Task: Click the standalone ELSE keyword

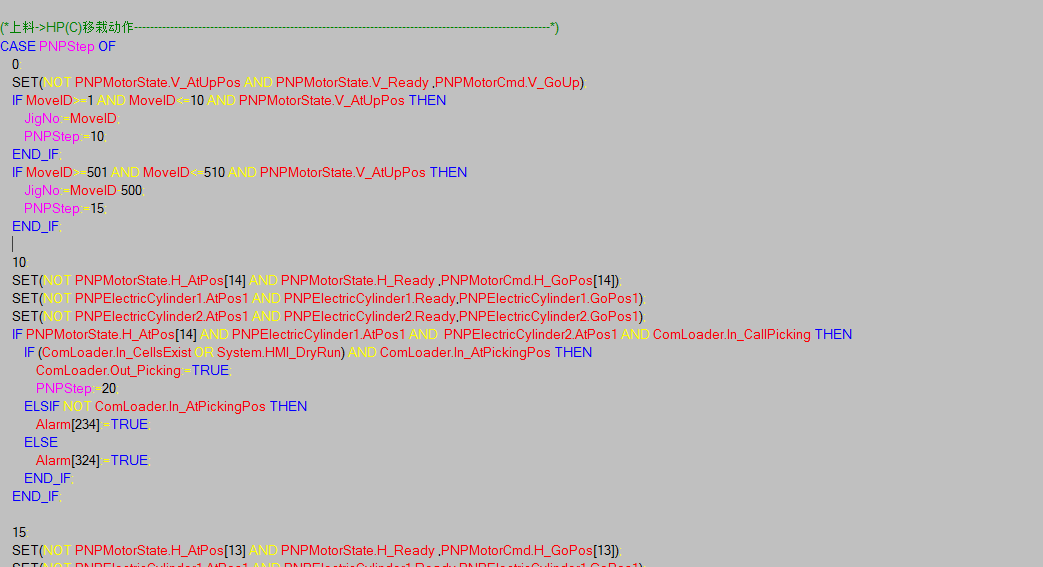Action: point(41,442)
